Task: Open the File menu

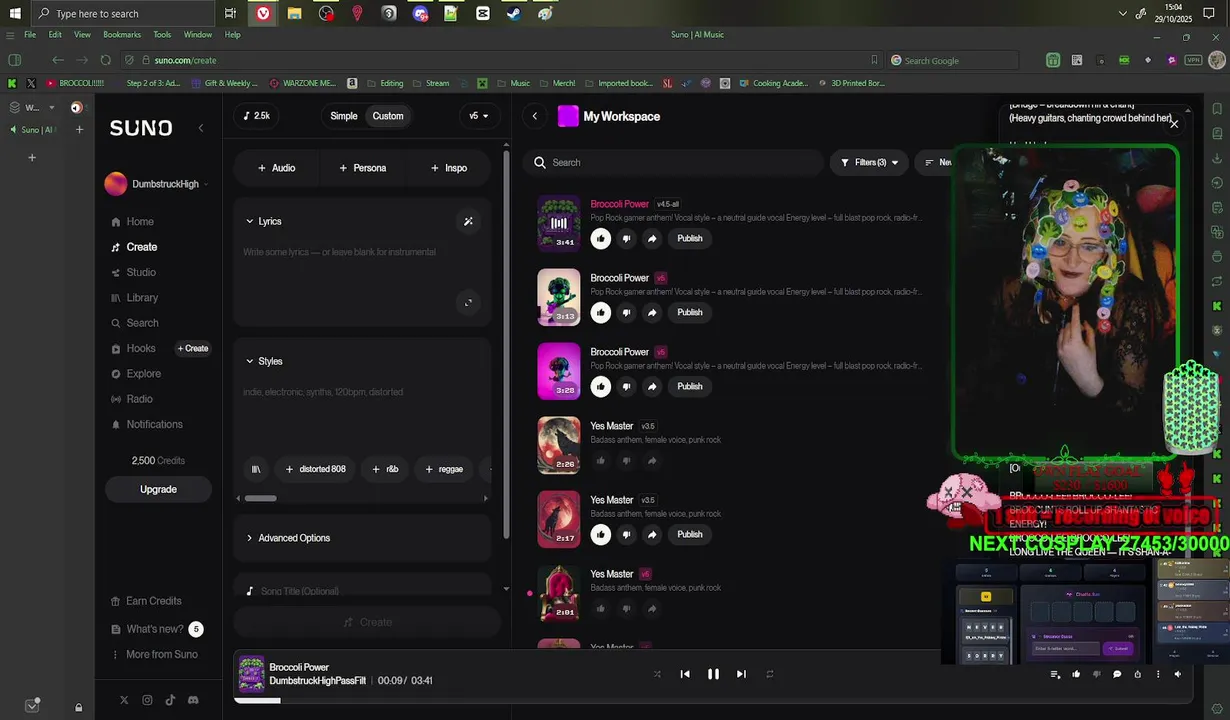Action: tap(30, 34)
